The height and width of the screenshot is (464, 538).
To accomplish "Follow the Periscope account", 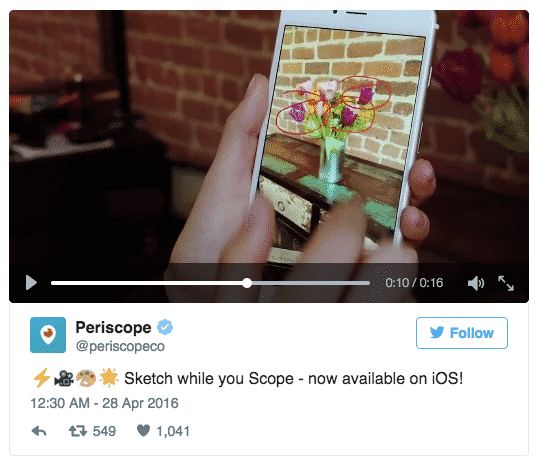I will tap(462, 333).
